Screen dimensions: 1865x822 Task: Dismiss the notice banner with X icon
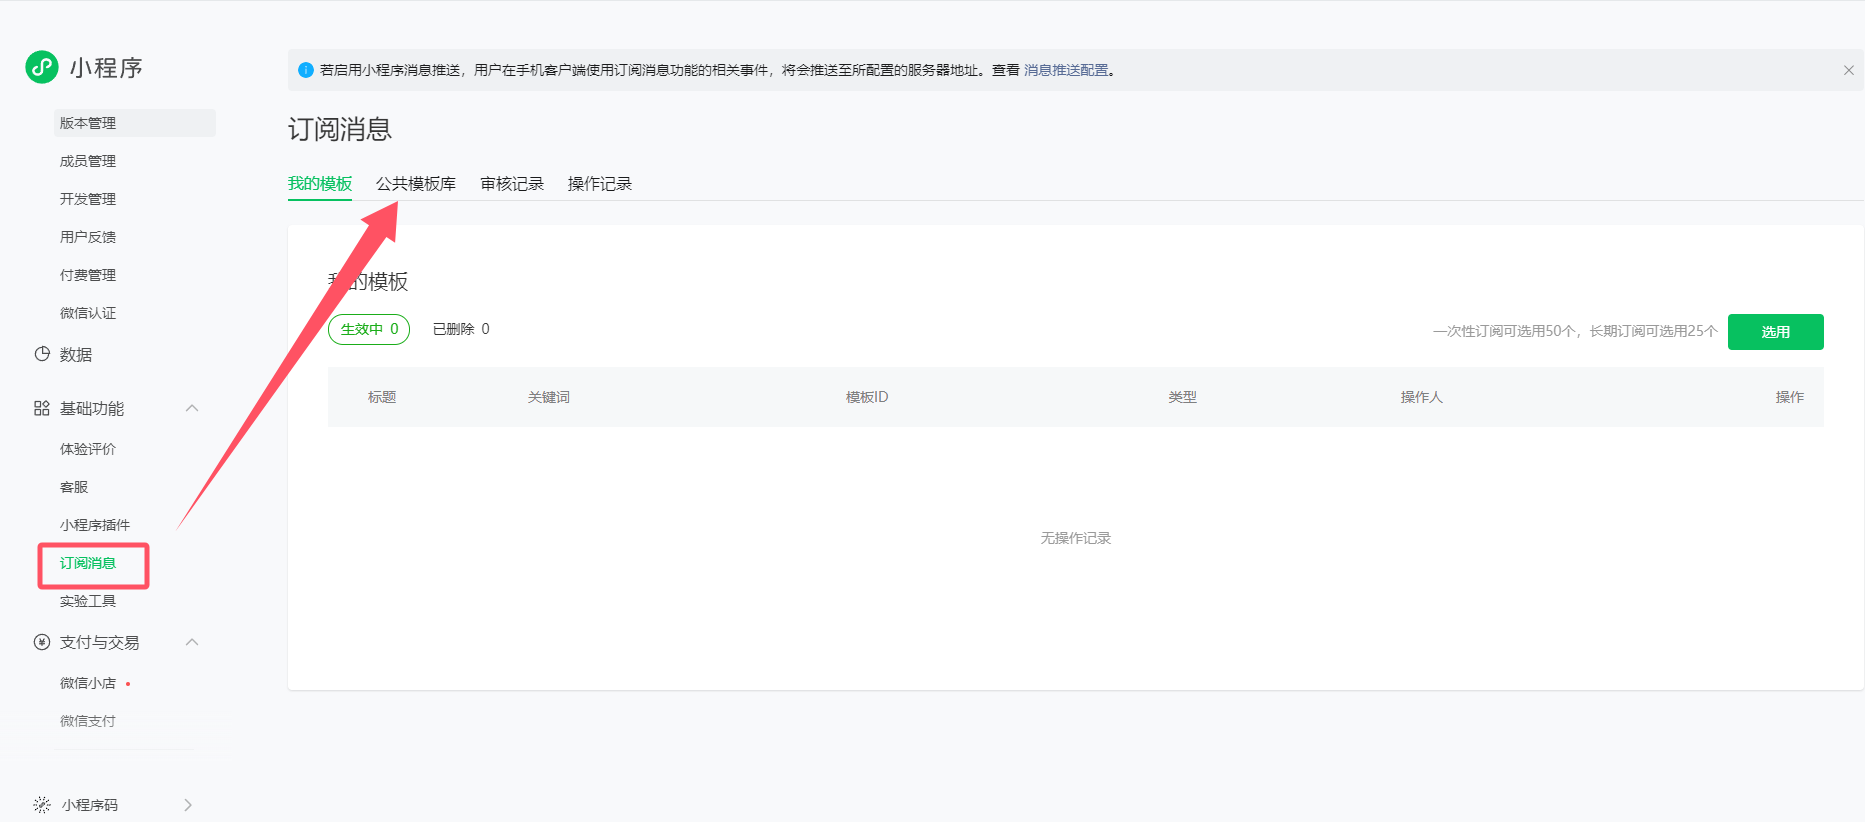1848,70
